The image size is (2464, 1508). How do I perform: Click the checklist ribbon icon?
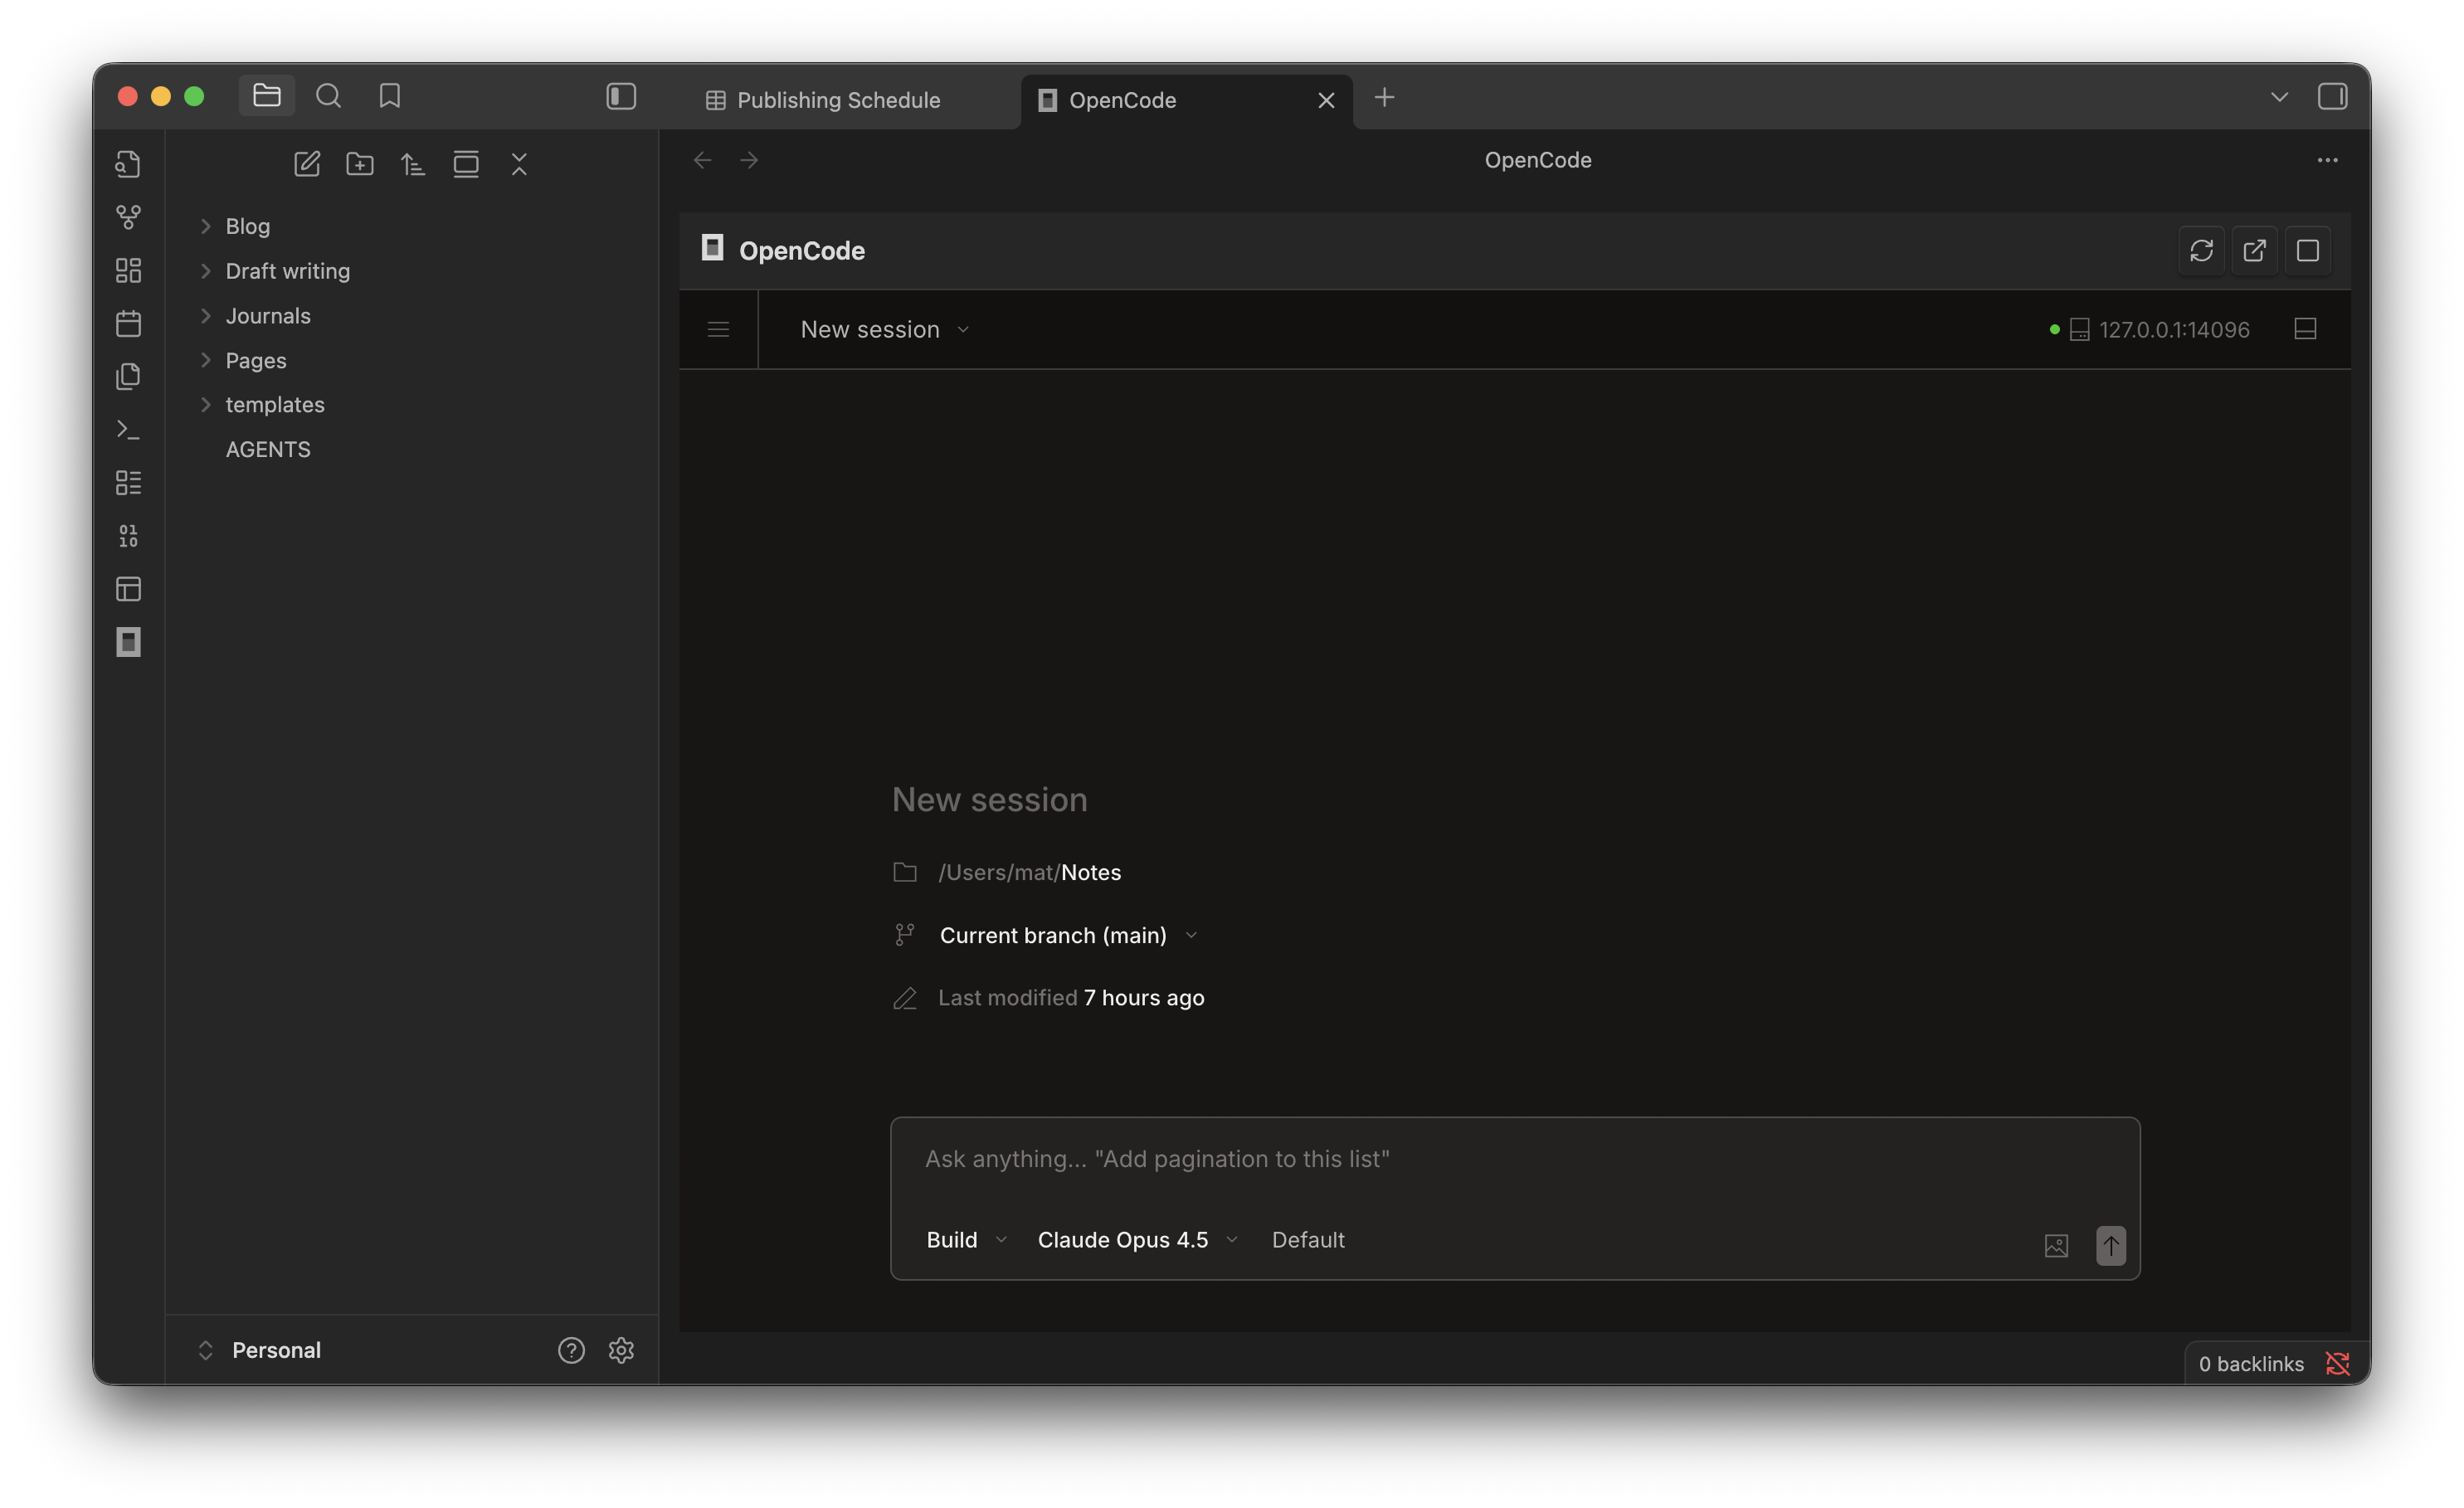(128, 483)
